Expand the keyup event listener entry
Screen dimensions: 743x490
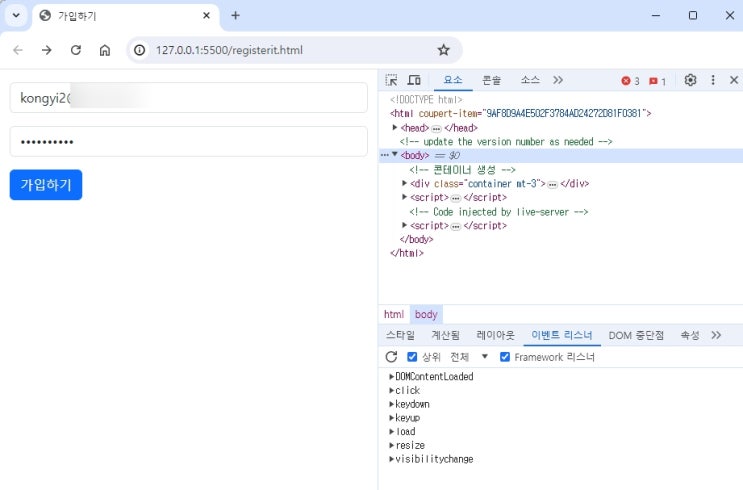point(391,417)
